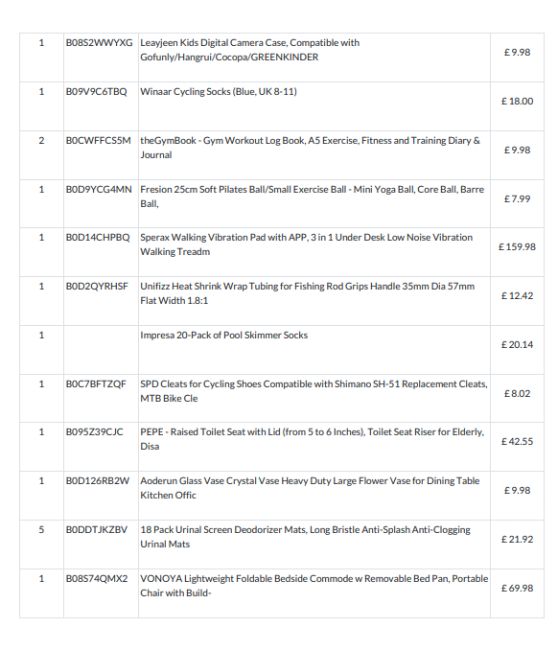The height and width of the screenshot is (650, 558).
Task: Click the Sperax Walking Vibration Pad description
Action: 306,245
